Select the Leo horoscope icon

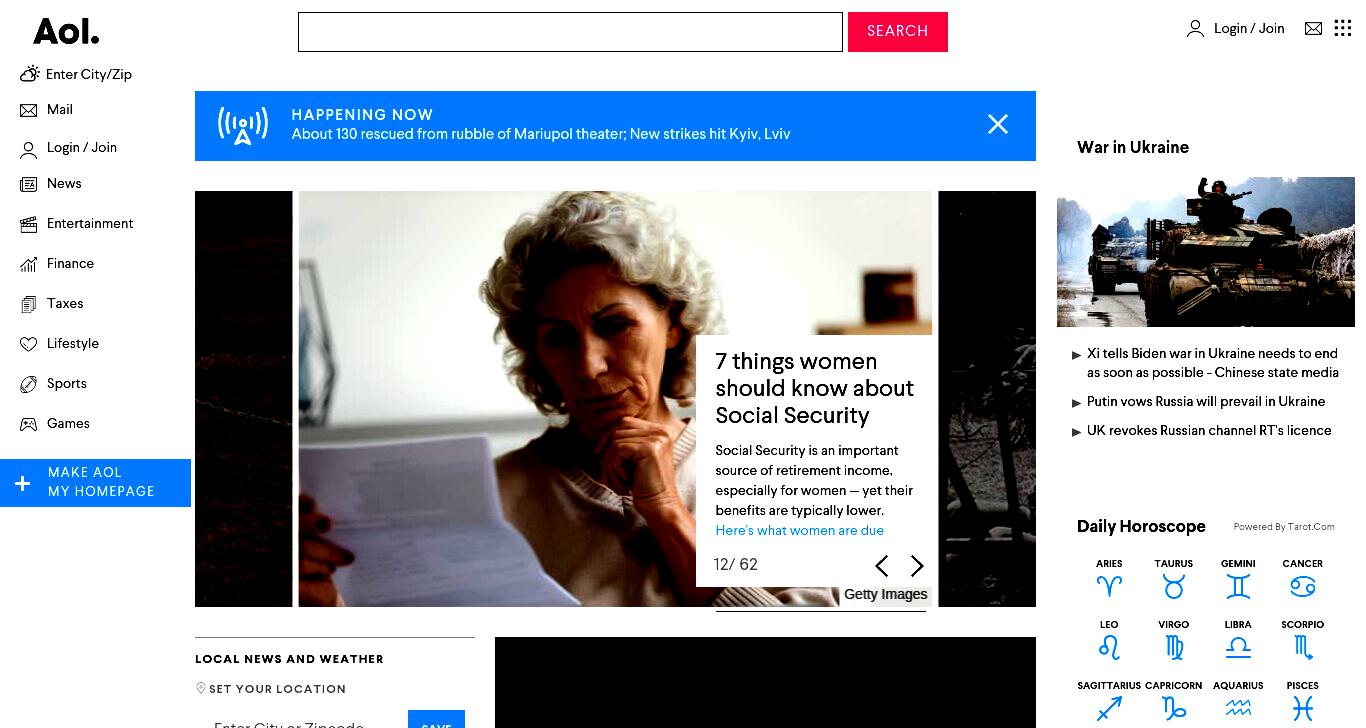click(x=1109, y=647)
